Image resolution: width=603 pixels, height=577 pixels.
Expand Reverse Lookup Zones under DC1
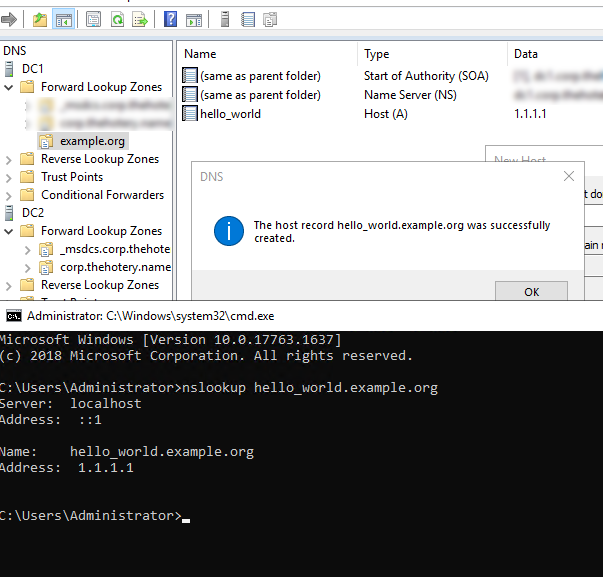click(9, 160)
